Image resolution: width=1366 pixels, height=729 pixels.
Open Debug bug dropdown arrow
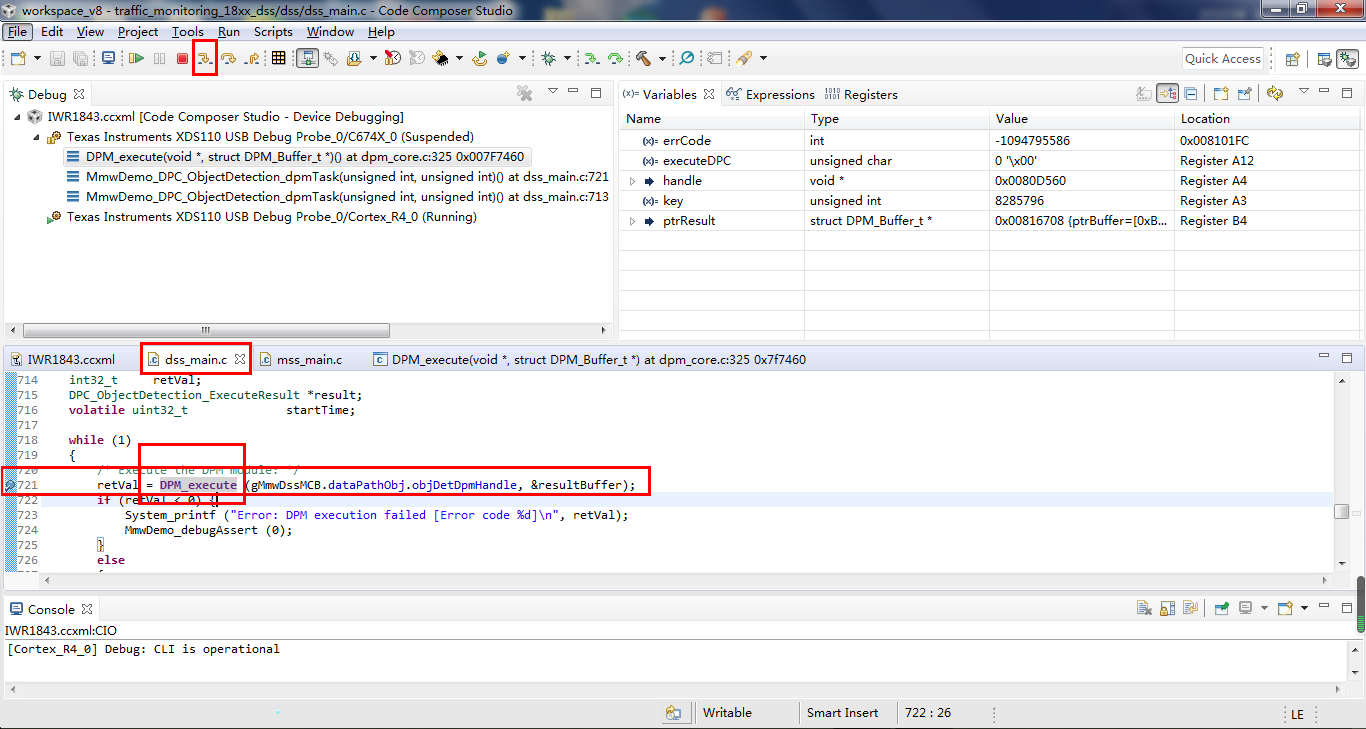click(x=567, y=58)
